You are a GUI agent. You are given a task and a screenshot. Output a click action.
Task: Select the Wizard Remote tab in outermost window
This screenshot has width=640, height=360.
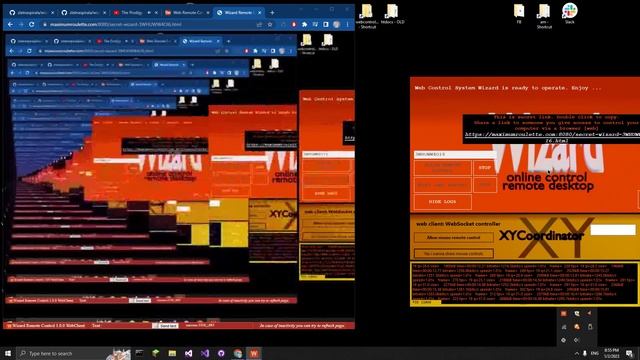pyautogui.click(x=238, y=13)
